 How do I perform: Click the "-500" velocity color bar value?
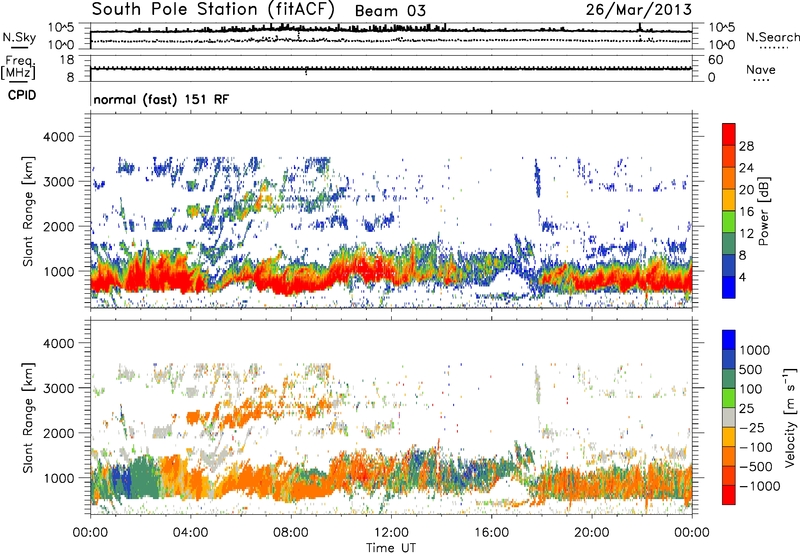pos(756,467)
